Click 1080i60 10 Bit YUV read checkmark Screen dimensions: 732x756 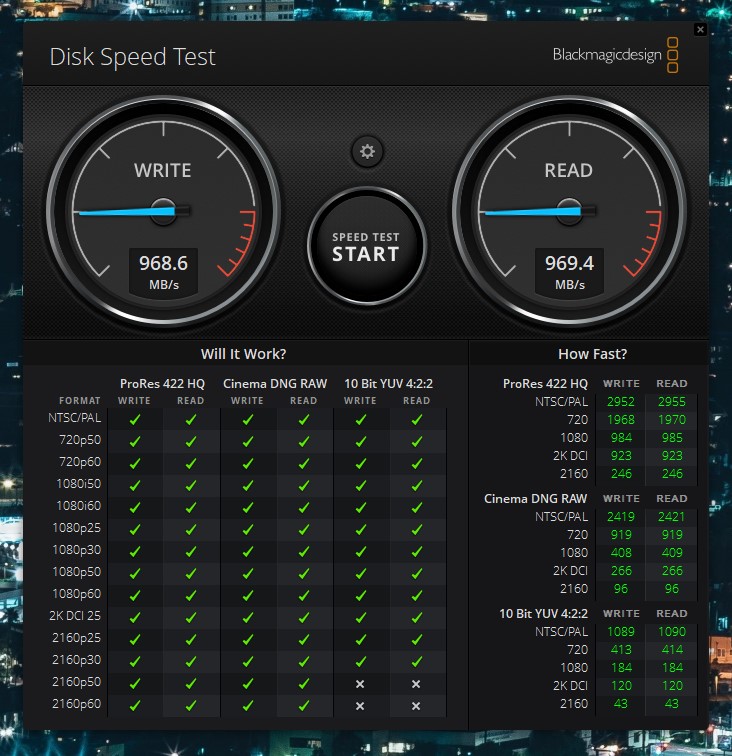pyautogui.click(x=417, y=507)
